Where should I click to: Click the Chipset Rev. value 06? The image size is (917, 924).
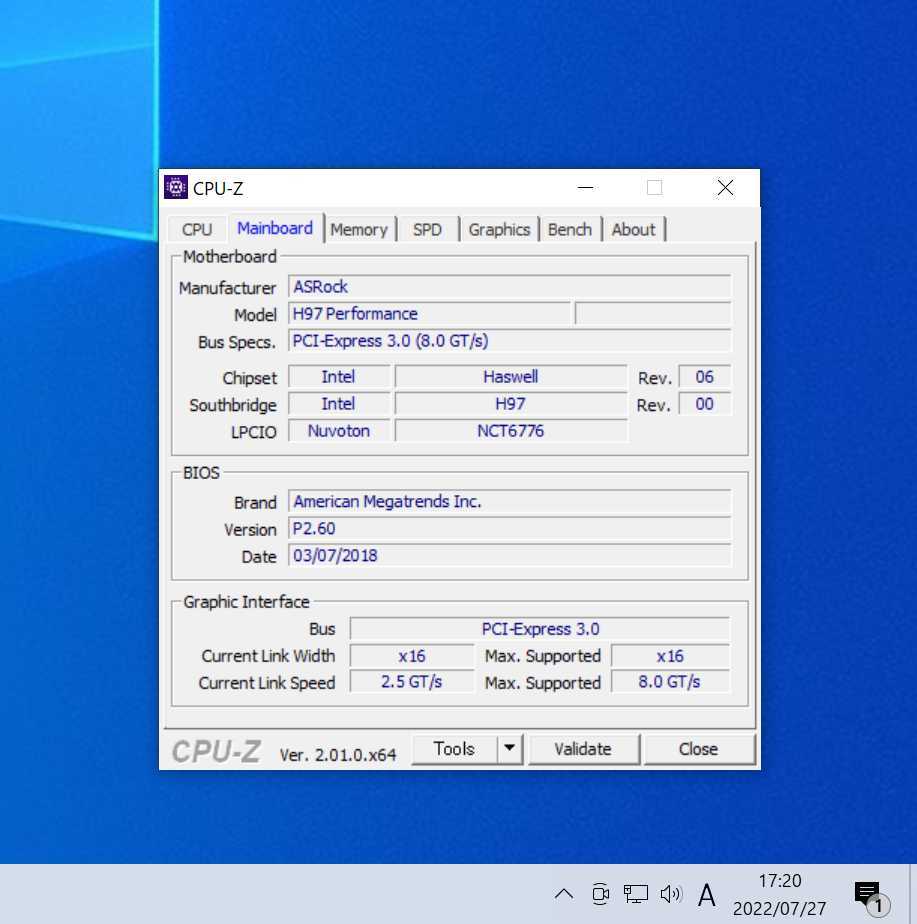pos(705,377)
